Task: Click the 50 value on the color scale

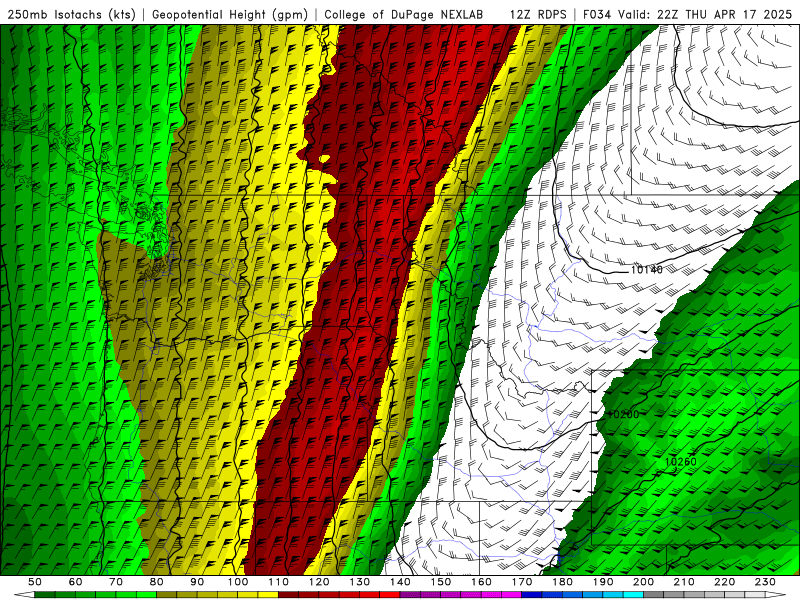Action: pyautogui.click(x=35, y=582)
